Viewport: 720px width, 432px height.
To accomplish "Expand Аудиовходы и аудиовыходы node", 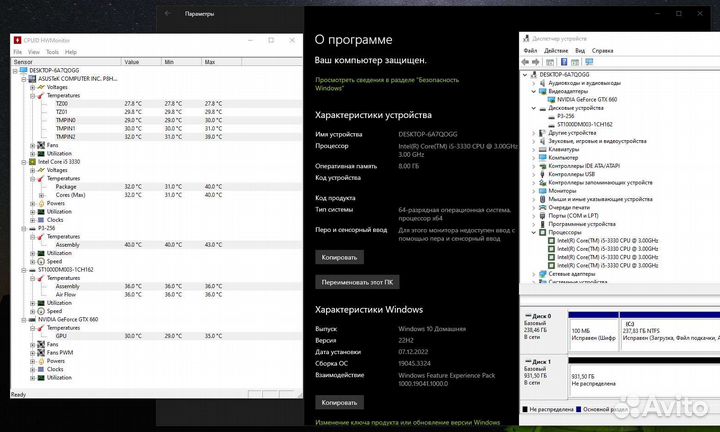I will (534, 83).
